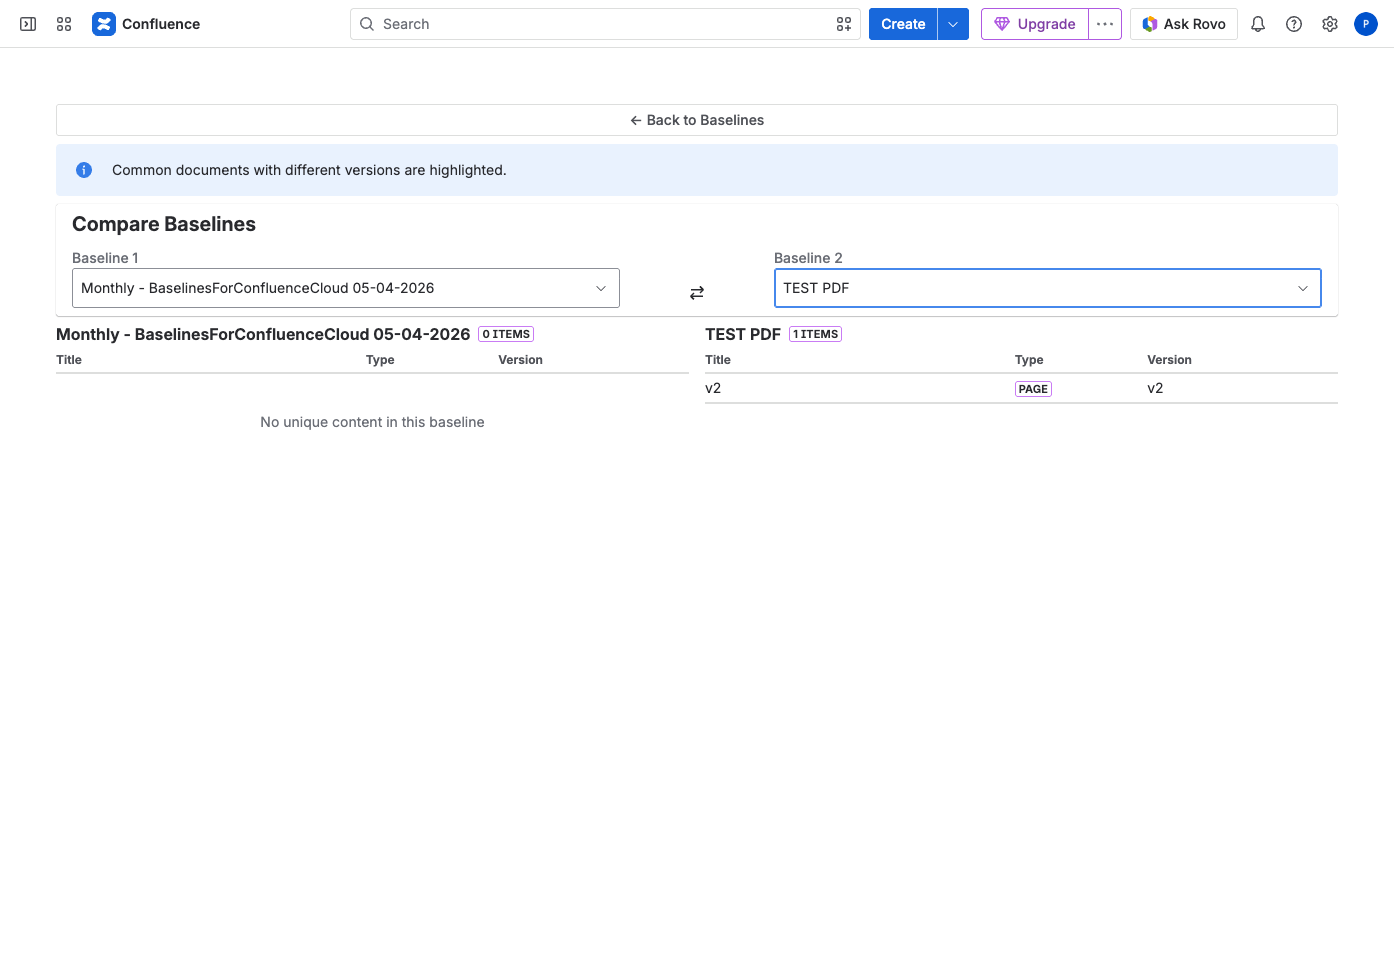
Task: Click the Upgrade button
Action: click(x=1035, y=24)
